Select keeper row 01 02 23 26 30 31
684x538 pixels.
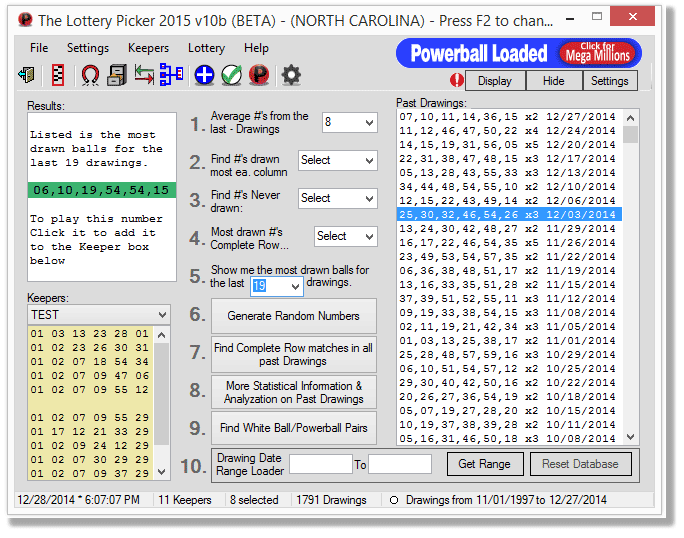(x=90, y=348)
